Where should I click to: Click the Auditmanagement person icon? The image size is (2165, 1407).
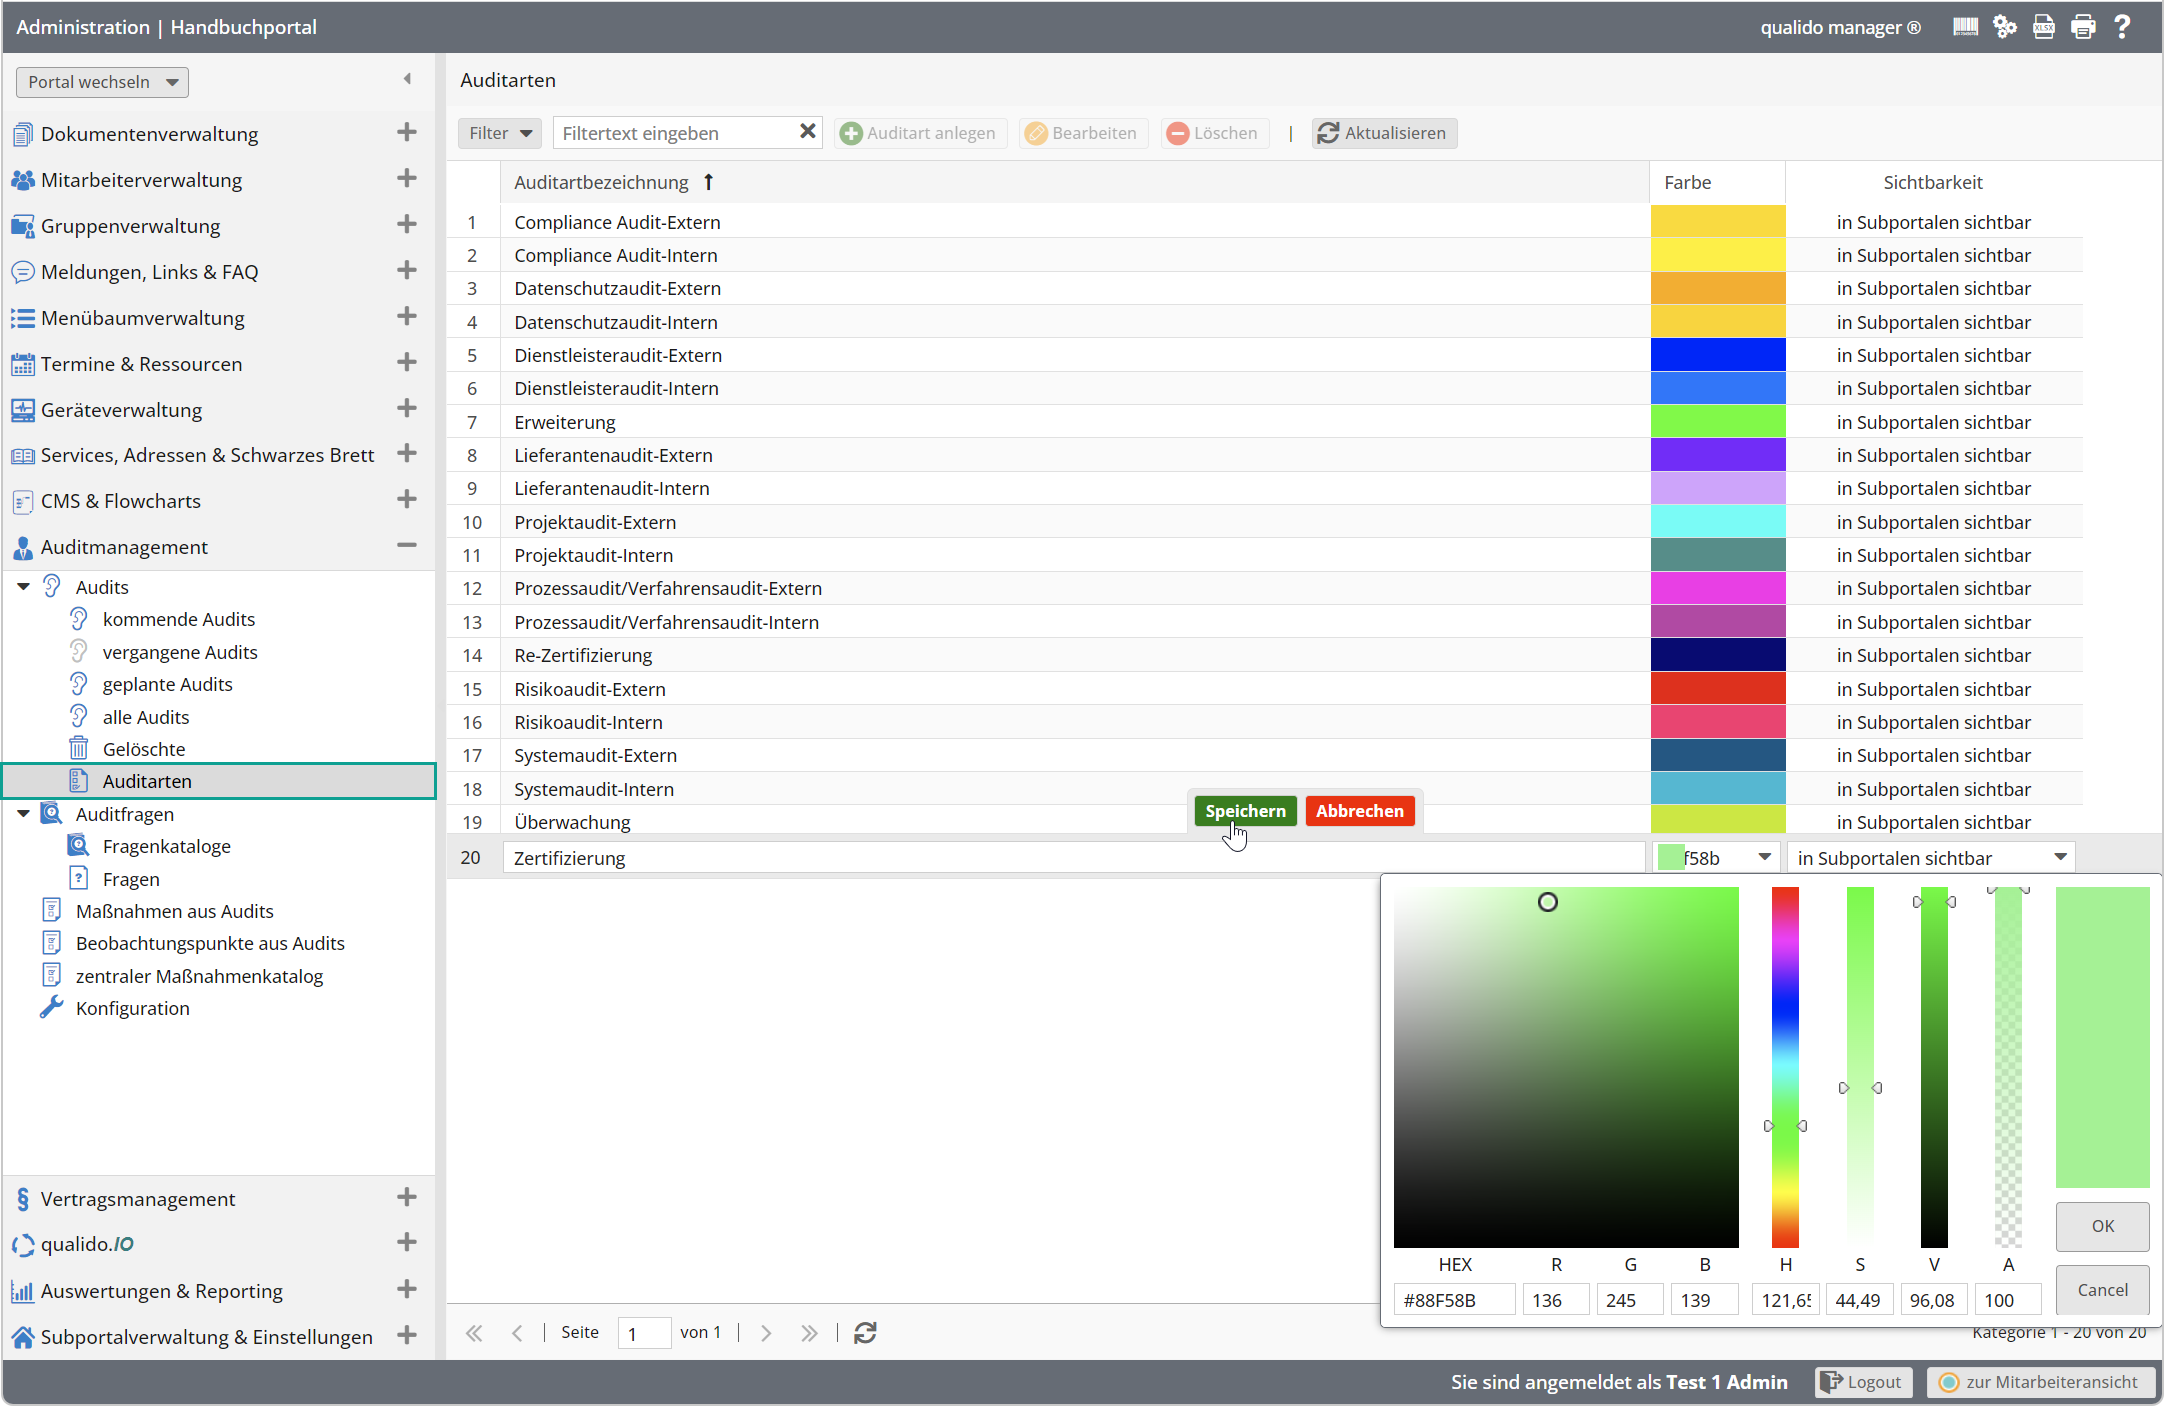(22, 547)
